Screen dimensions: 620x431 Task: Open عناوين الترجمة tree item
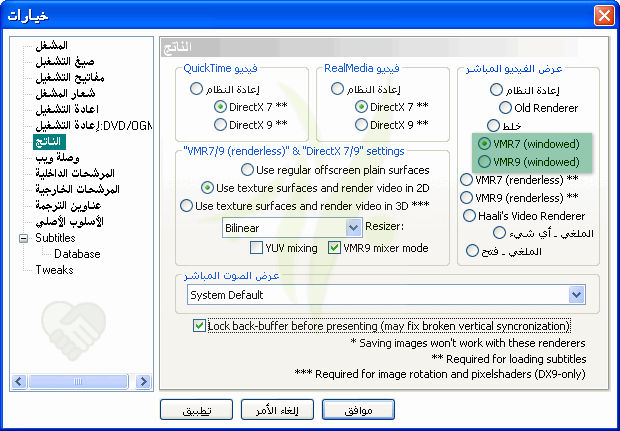point(68,206)
